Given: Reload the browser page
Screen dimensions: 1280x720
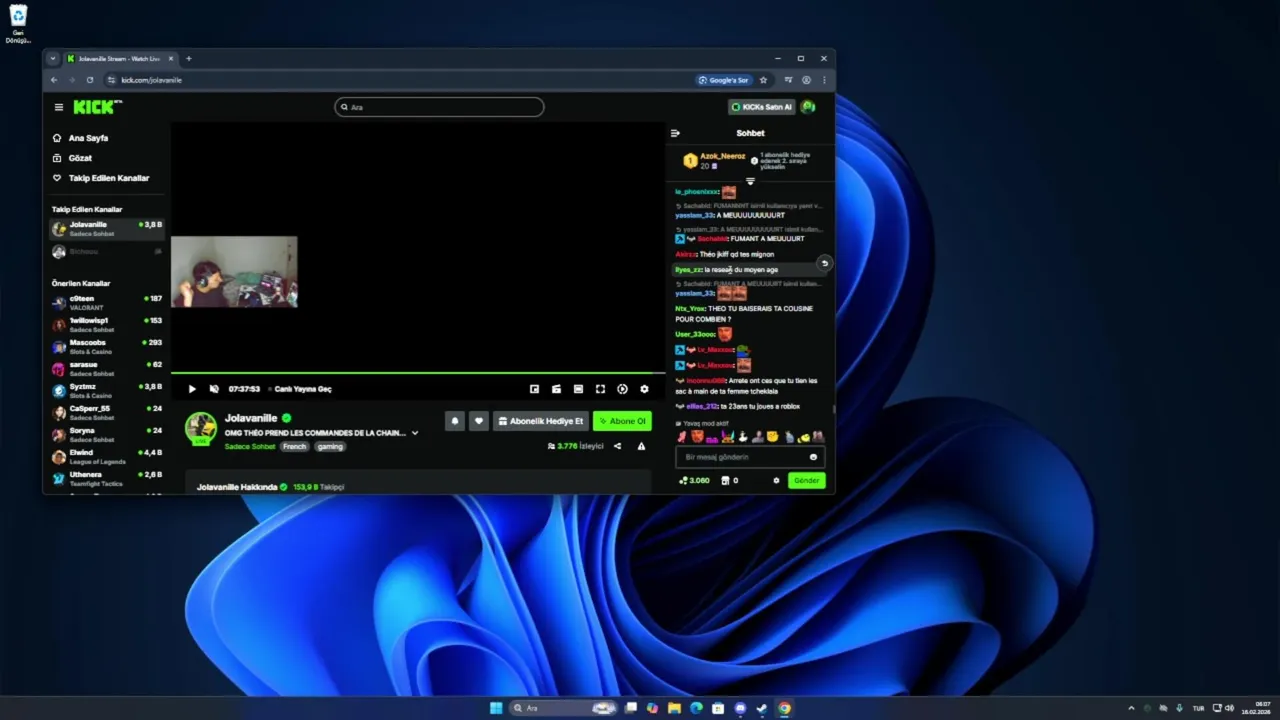Looking at the screenshot, I should click(90, 80).
